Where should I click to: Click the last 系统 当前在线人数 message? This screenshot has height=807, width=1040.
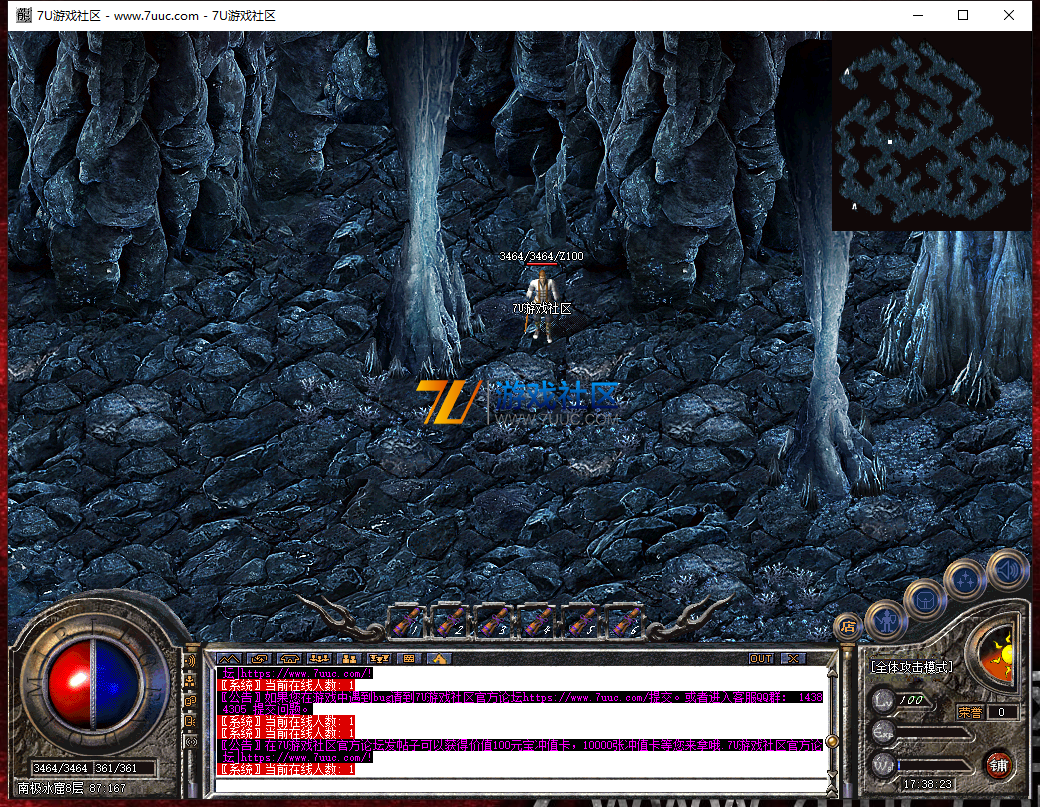click(287, 769)
